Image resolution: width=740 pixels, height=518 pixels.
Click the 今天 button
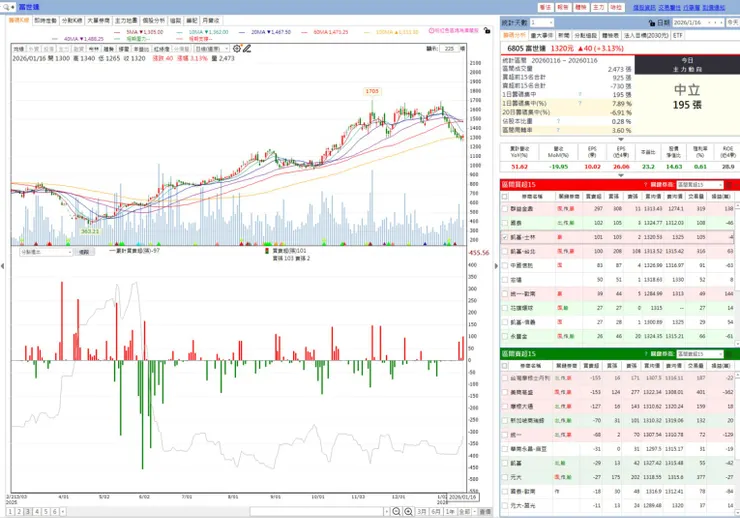tap(732, 23)
